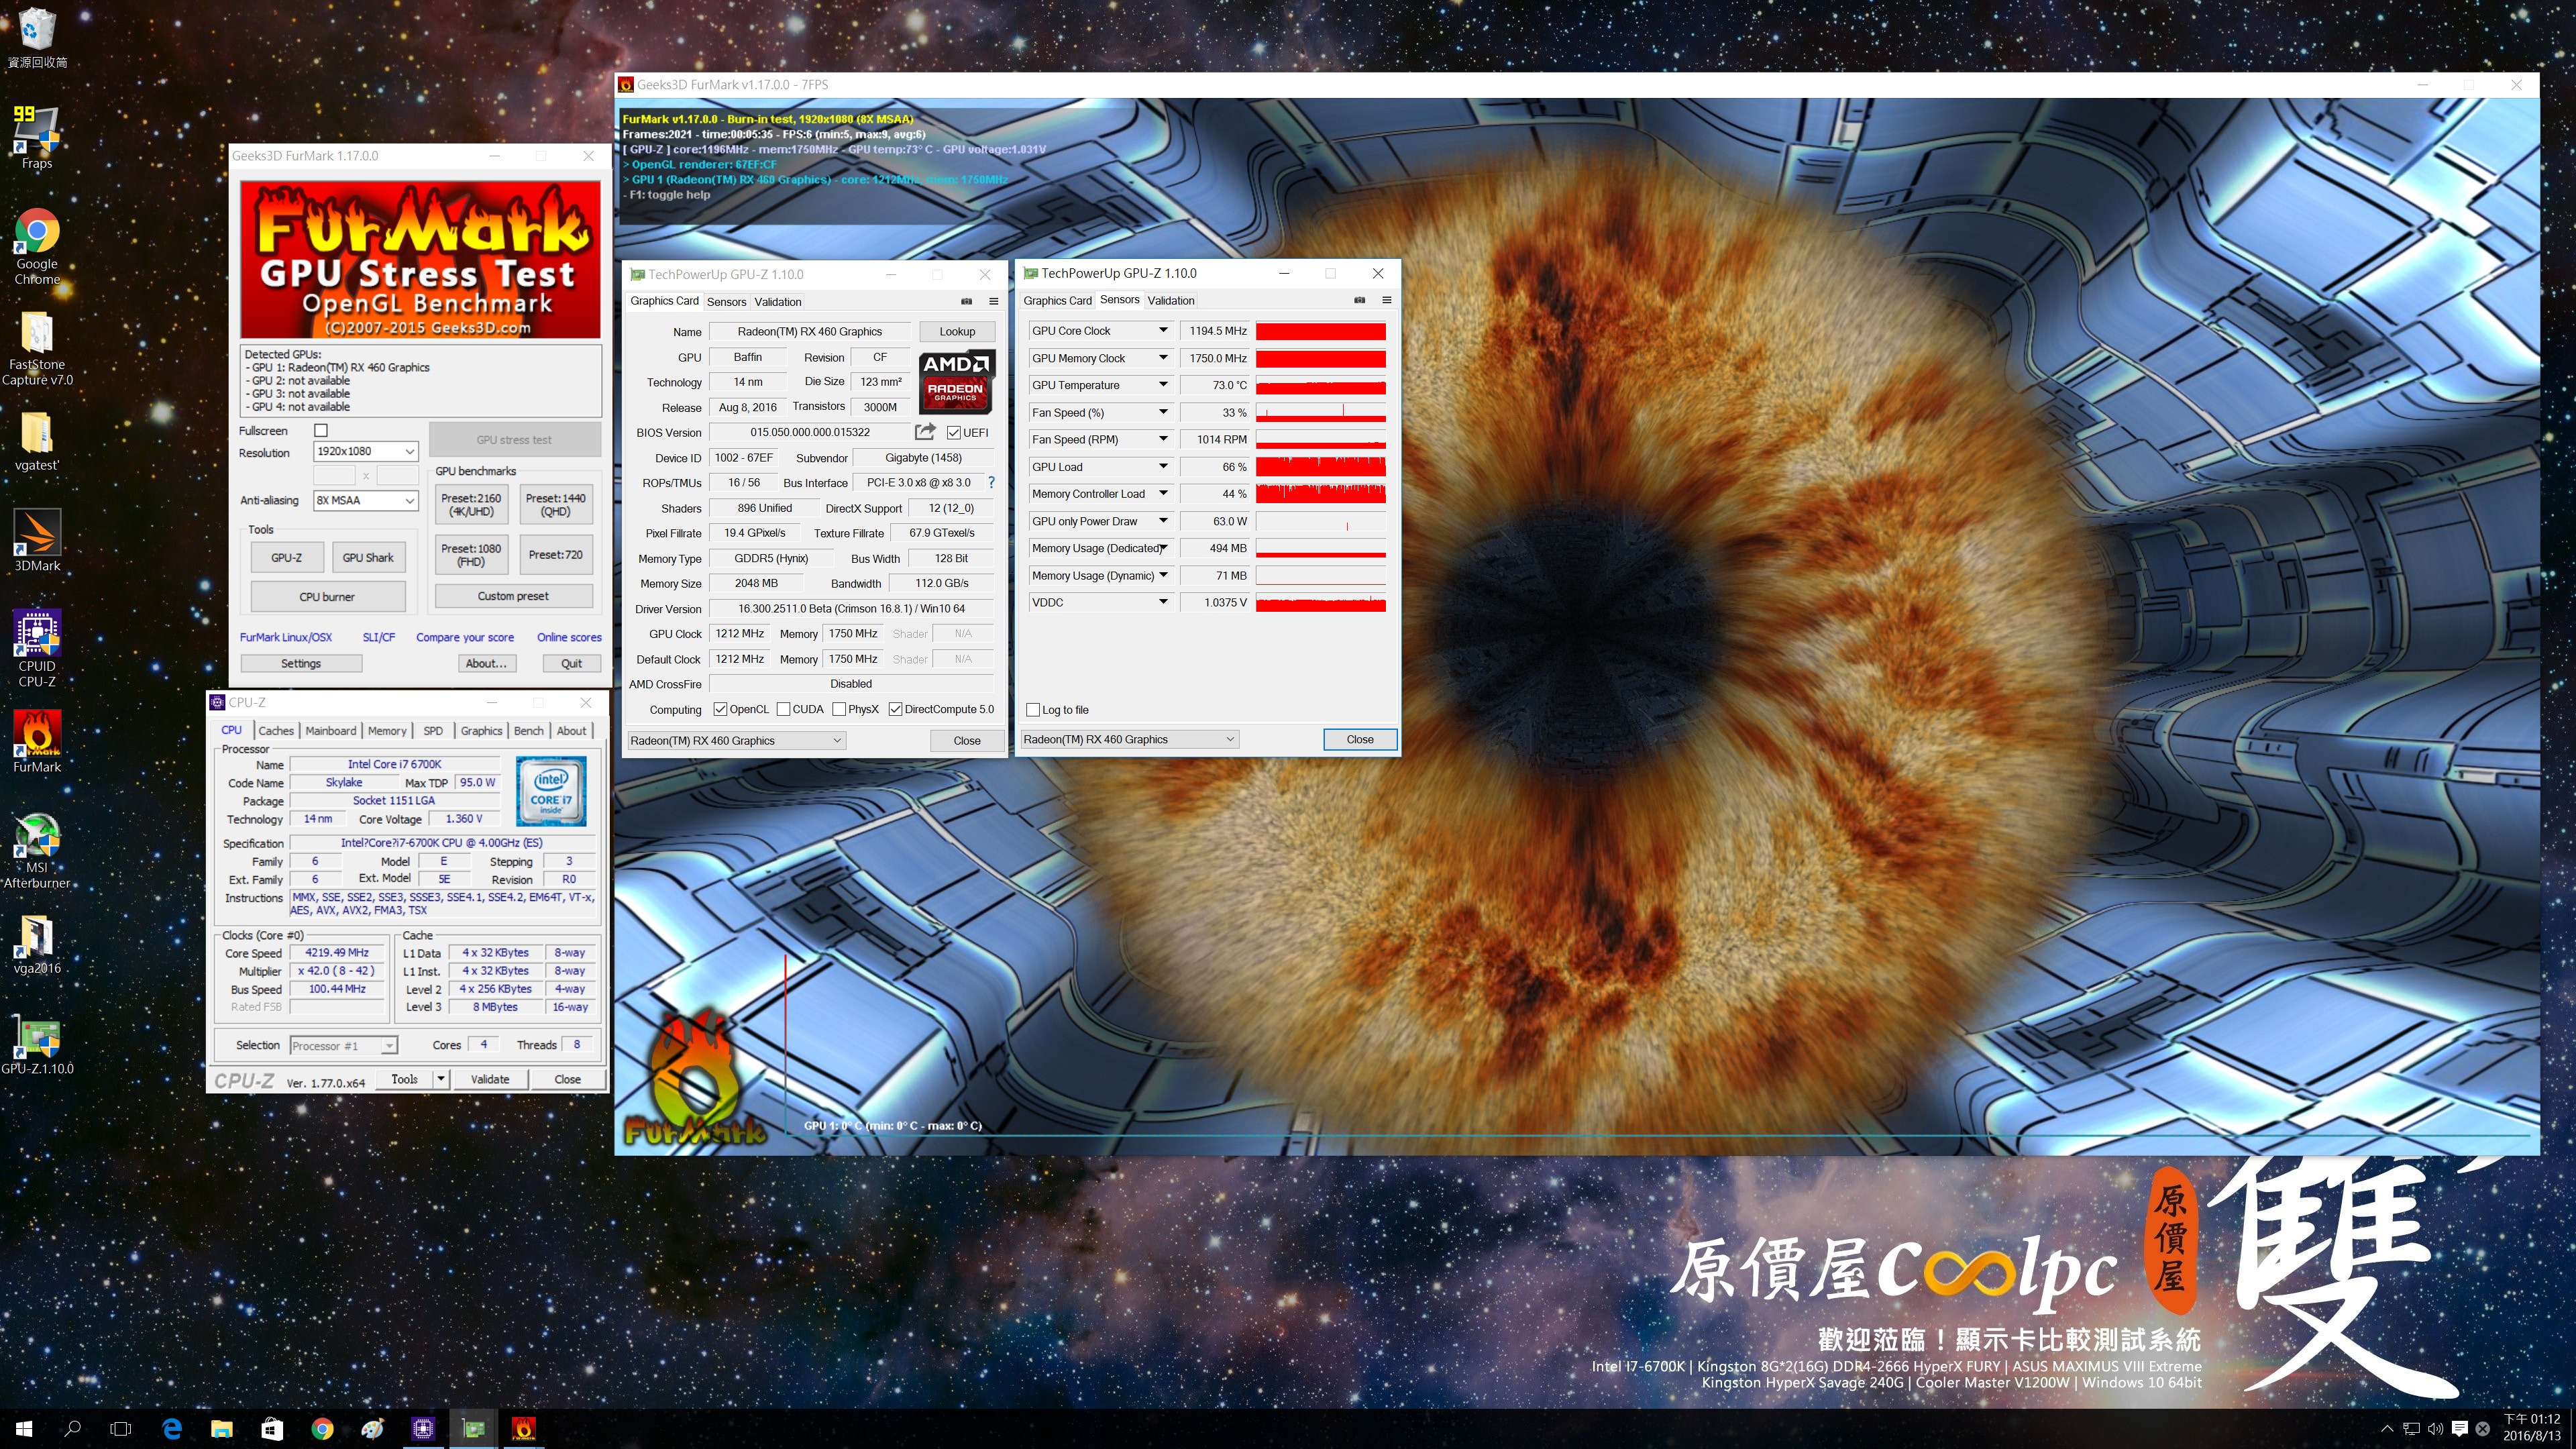Click the system clock in the taskbar
This screenshot has height=1449, width=2576.
pos(2531,1428)
